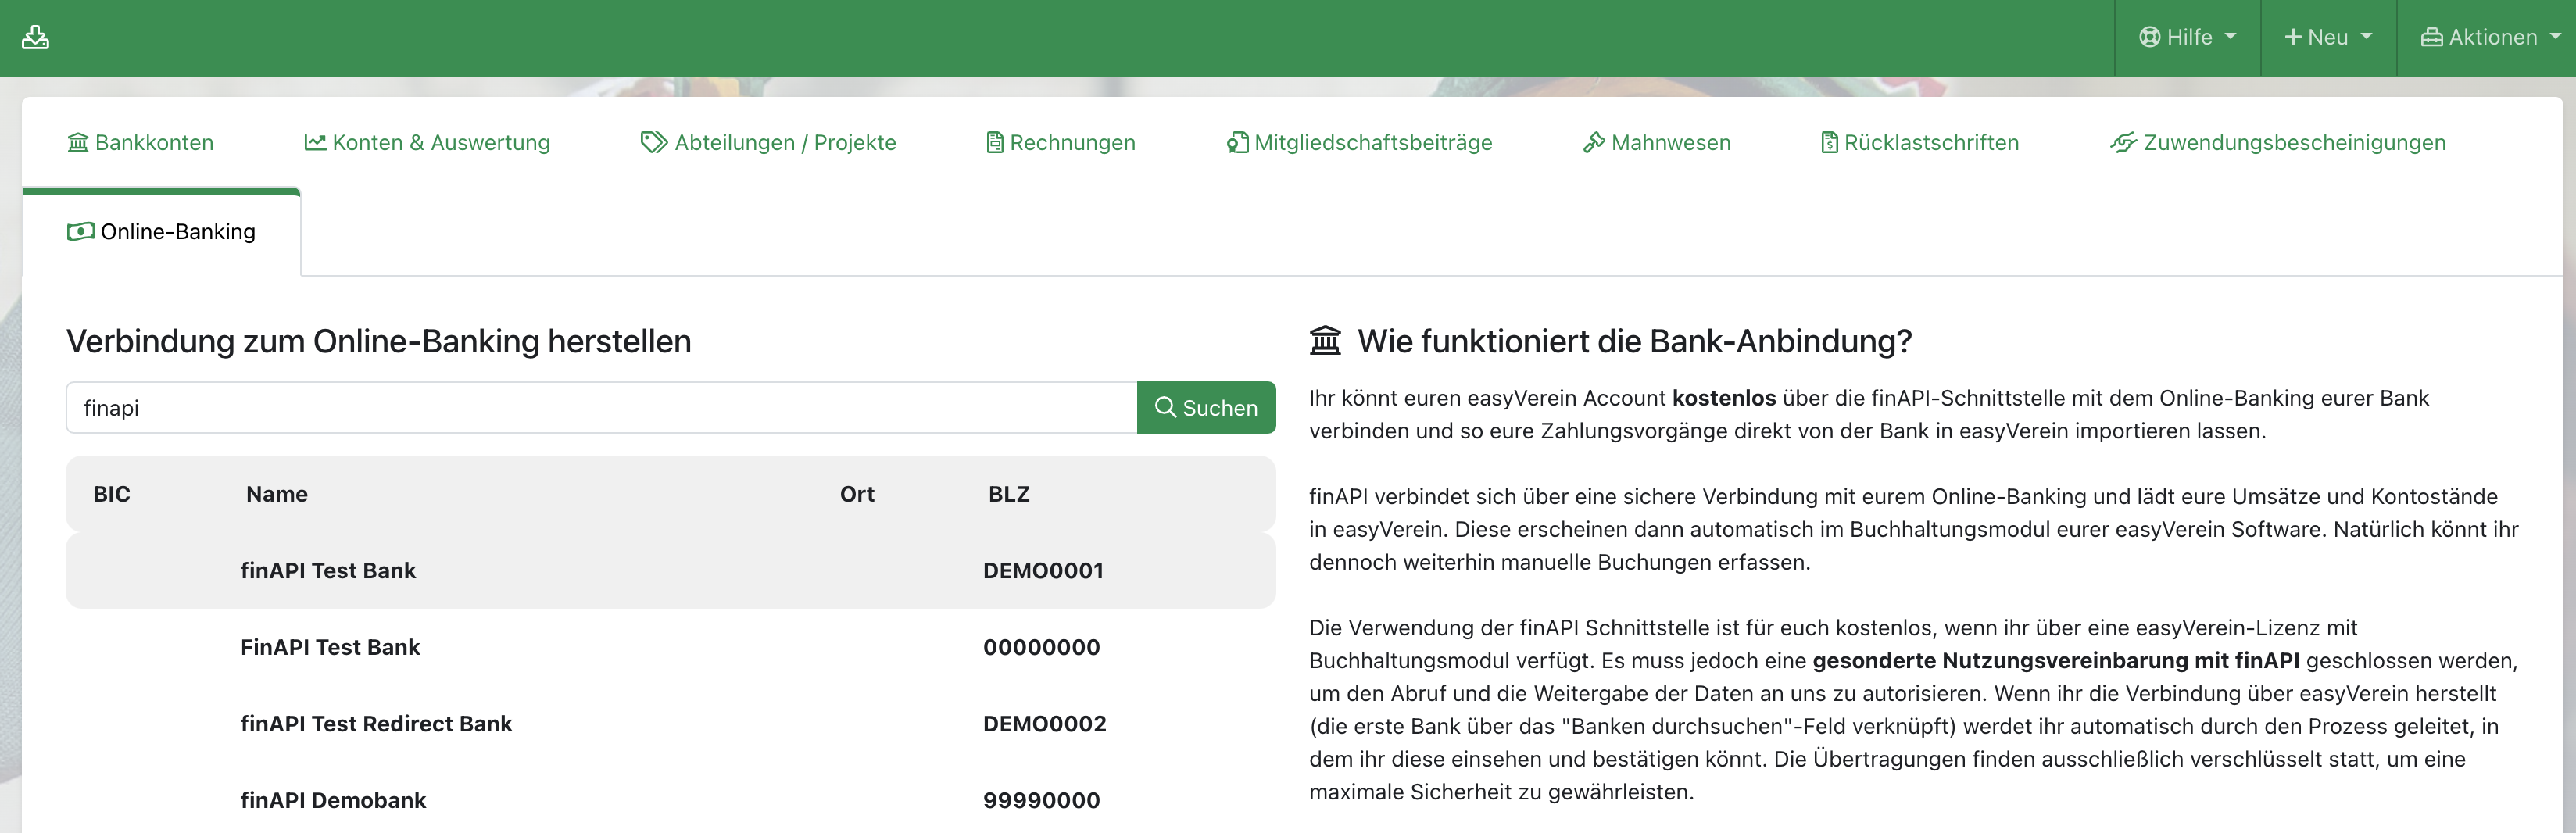Click the BLZ column header
2576x833 pixels.
pos(1009,494)
